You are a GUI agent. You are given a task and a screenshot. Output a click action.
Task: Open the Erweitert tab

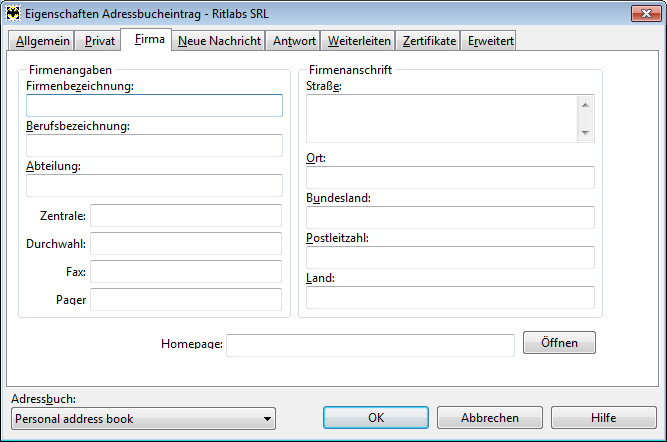pyautogui.click(x=490, y=41)
